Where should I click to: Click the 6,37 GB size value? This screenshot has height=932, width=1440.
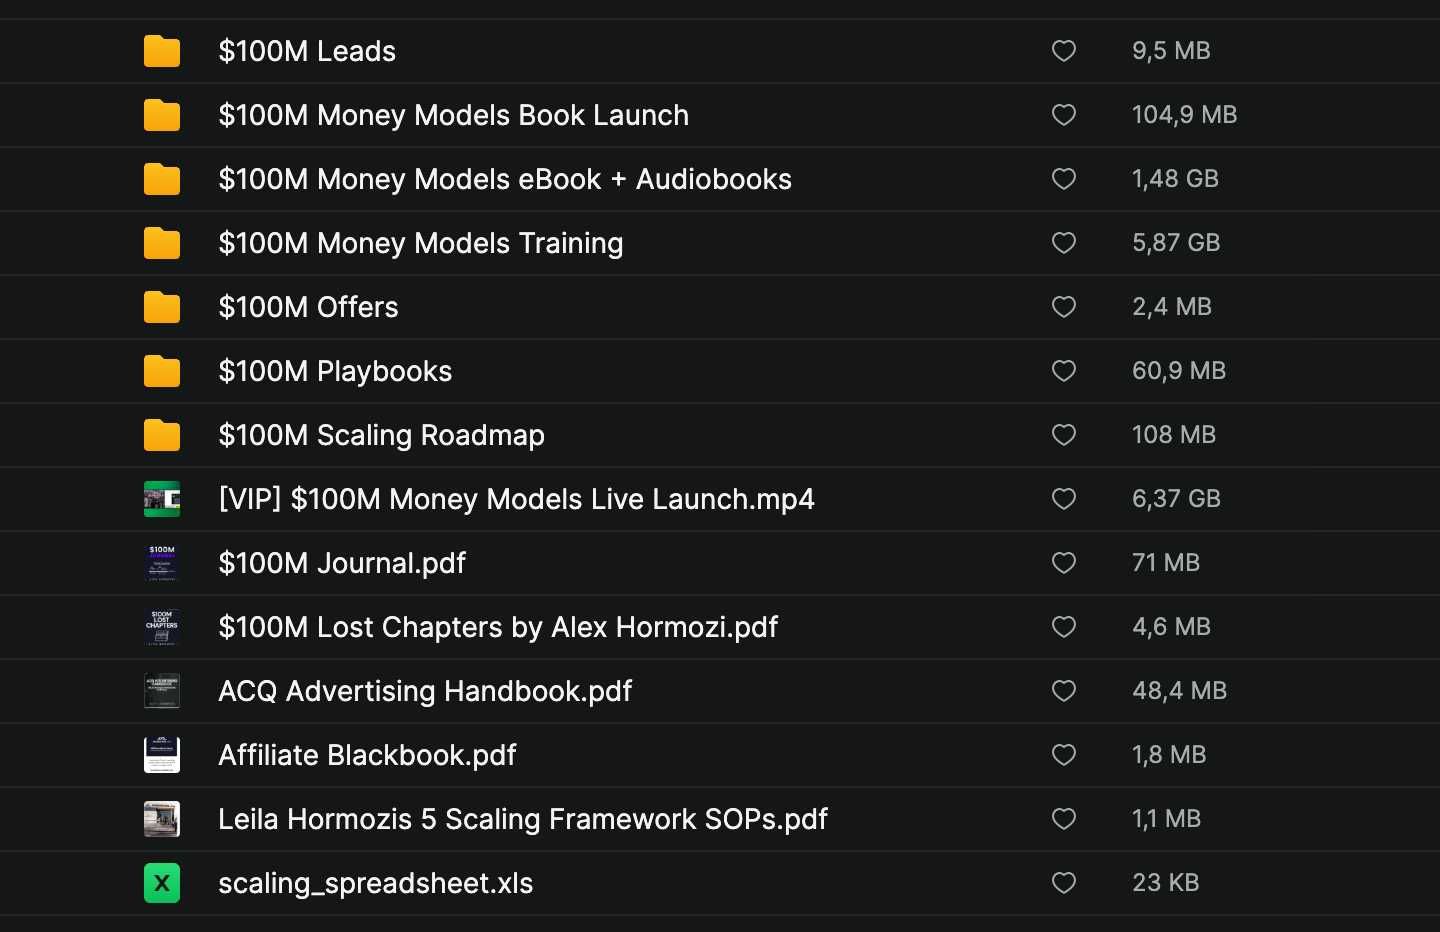click(1176, 499)
